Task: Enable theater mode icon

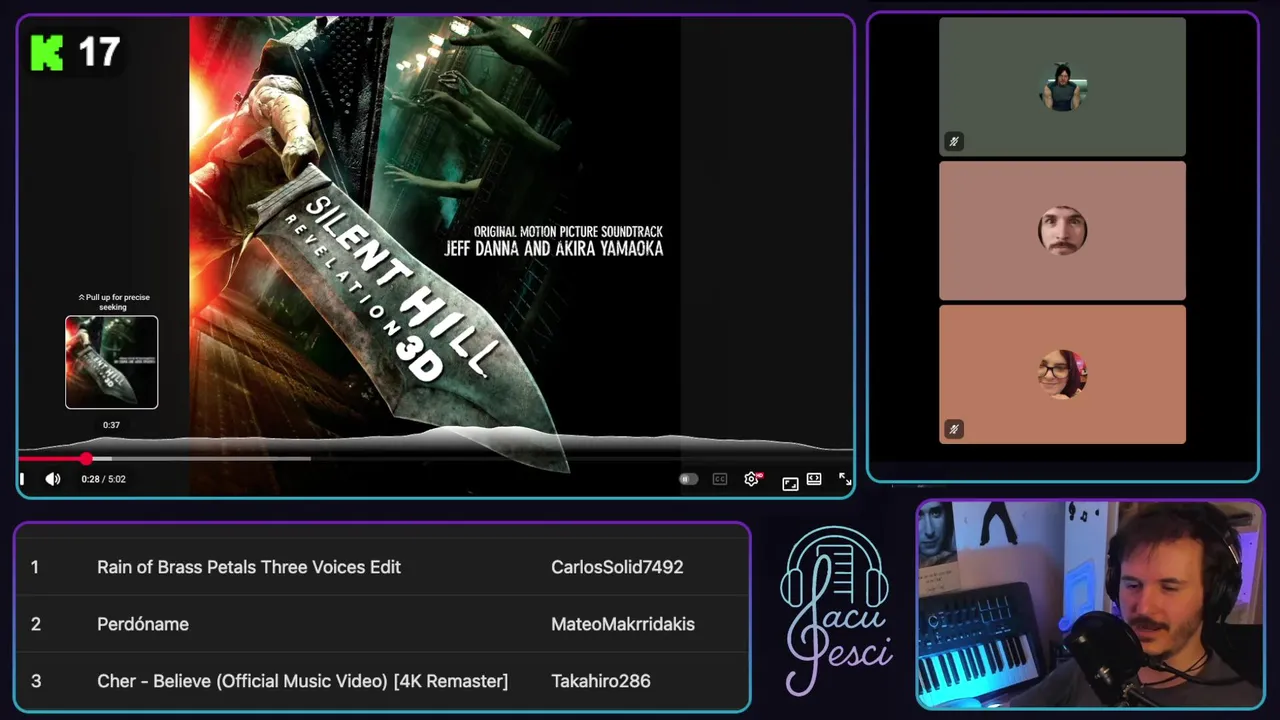Action: pos(814,479)
